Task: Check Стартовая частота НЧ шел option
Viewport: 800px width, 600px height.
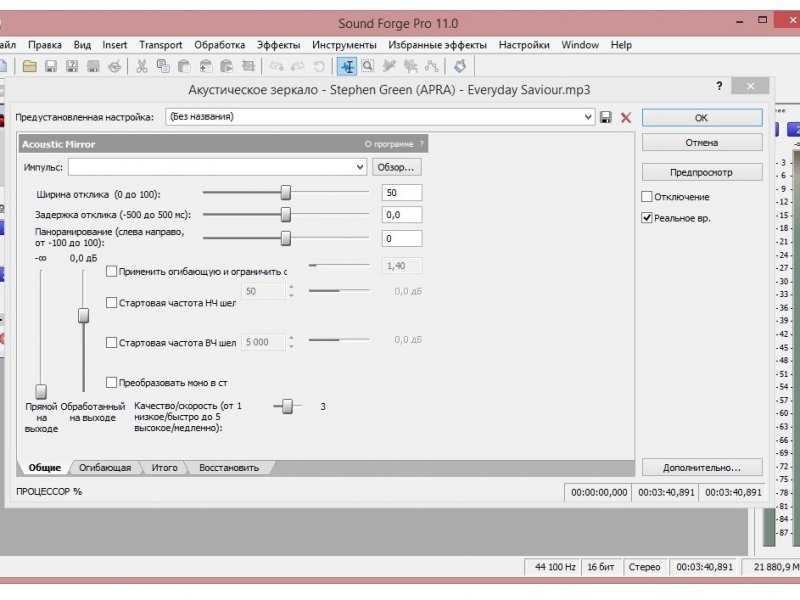Action: pyautogui.click(x=111, y=303)
